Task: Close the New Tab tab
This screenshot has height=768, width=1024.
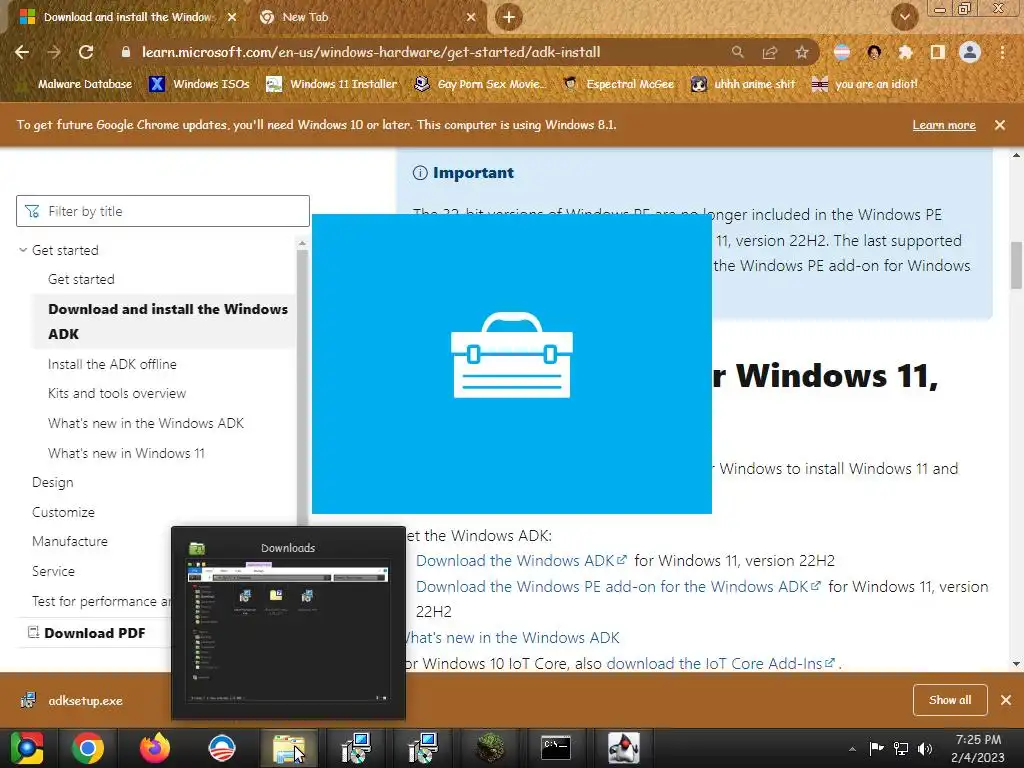Action: [x=471, y=17]
